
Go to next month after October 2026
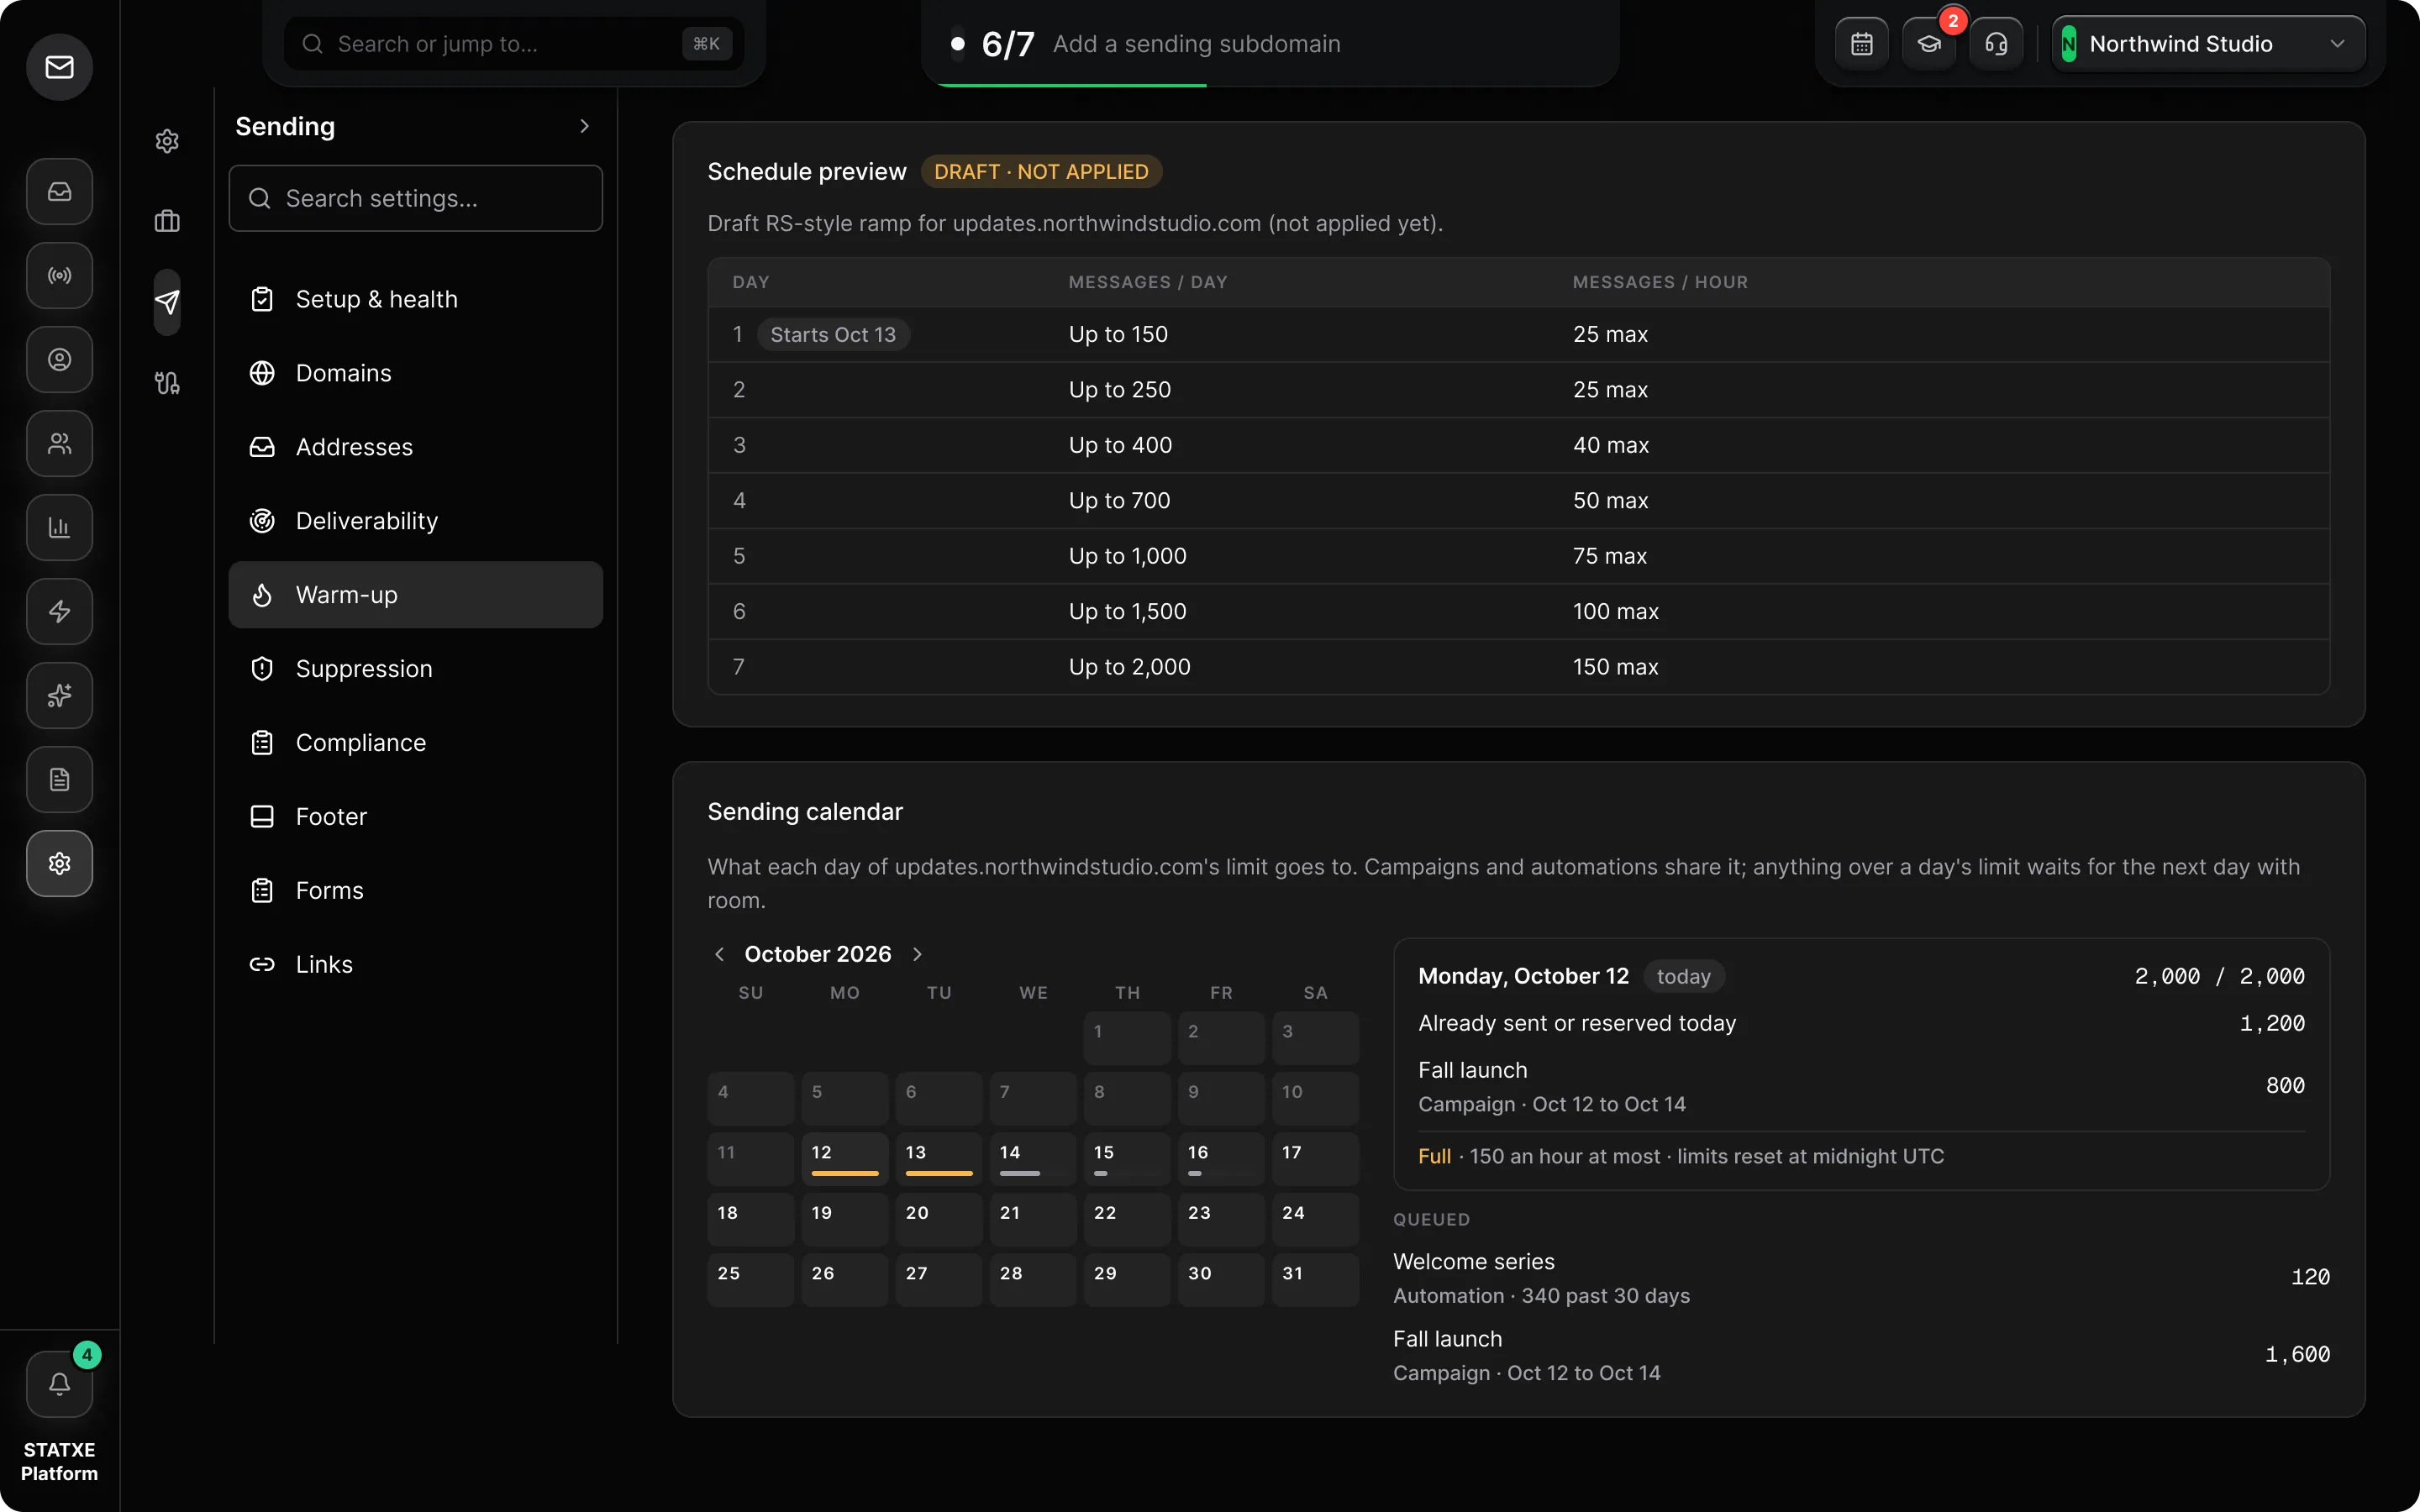[x=917, y=954]
